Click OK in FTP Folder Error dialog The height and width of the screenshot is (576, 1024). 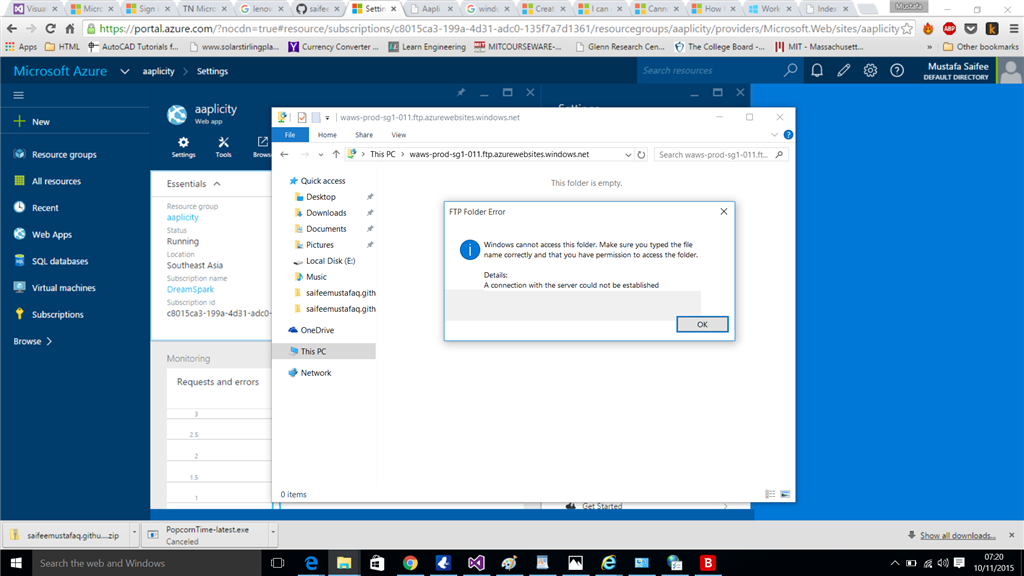tap(702, 325)
